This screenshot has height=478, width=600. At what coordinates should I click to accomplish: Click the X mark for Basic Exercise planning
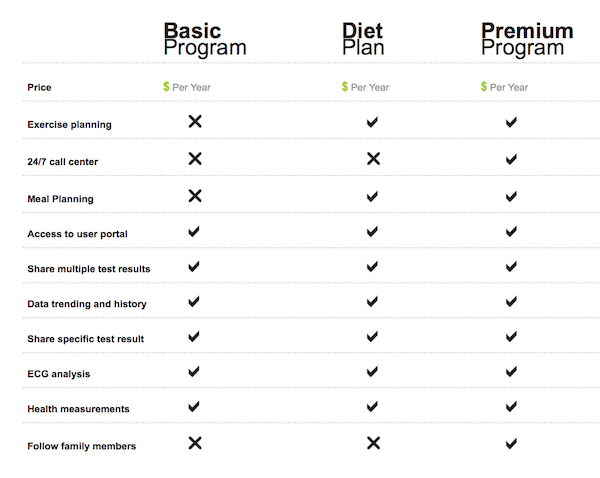pyautogui.click(x=195, y=122)
